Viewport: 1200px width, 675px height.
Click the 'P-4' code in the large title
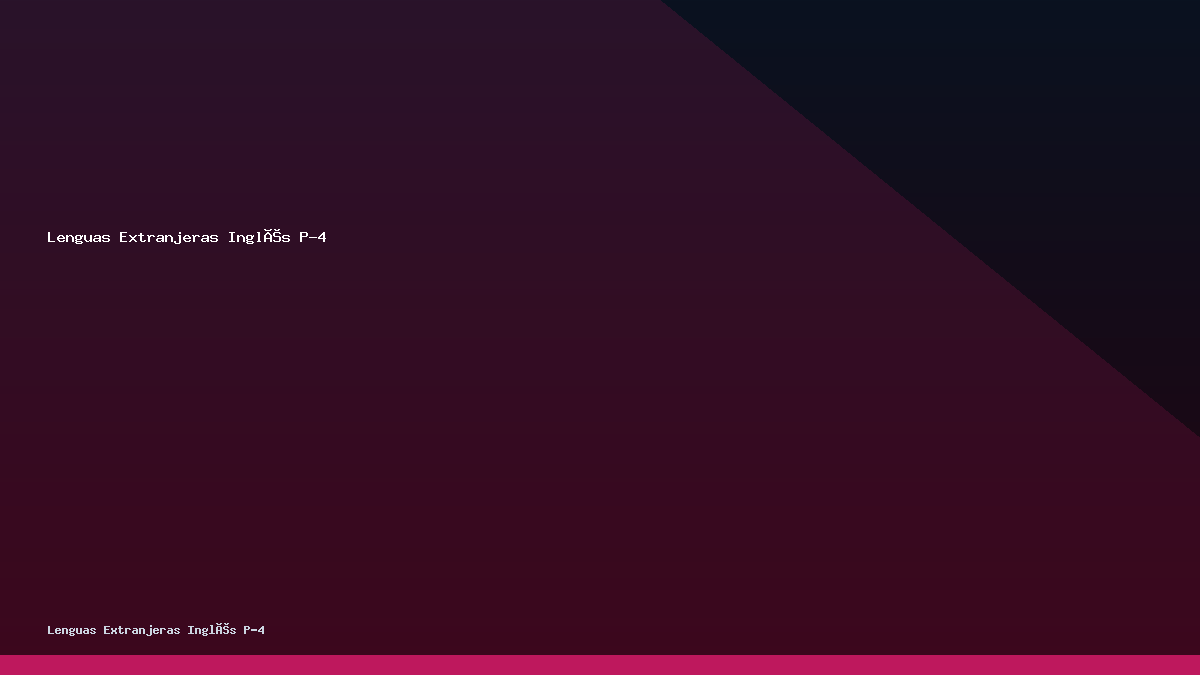[x=313, y=237]
